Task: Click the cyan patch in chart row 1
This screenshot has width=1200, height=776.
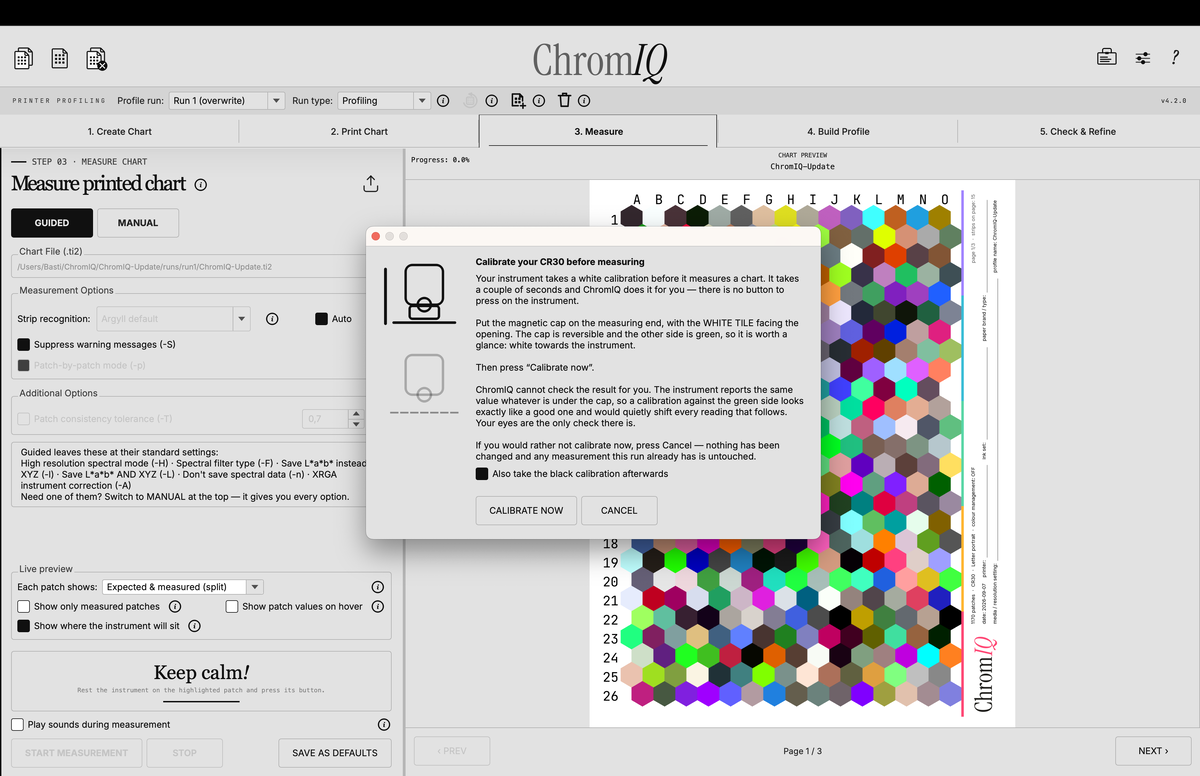Action: pos(871,217)
